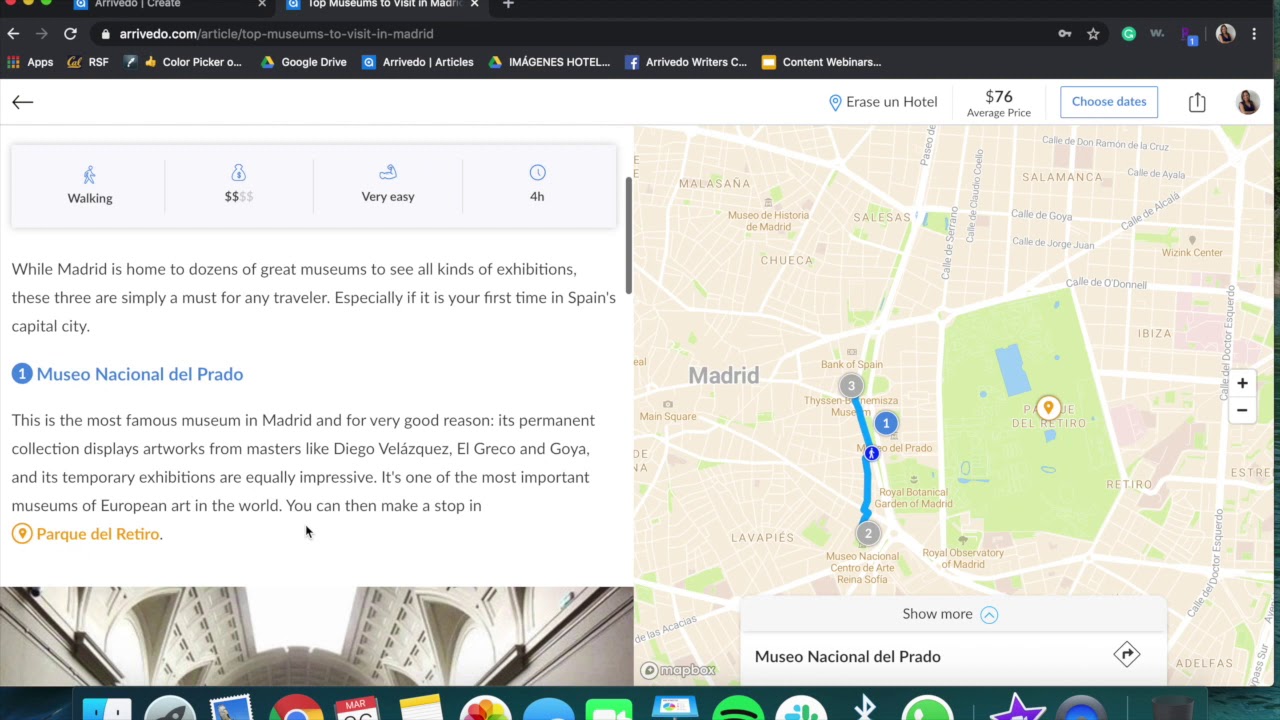Select map marker number 1
This screenshot has width=1280, height=720.
point(885,423)
